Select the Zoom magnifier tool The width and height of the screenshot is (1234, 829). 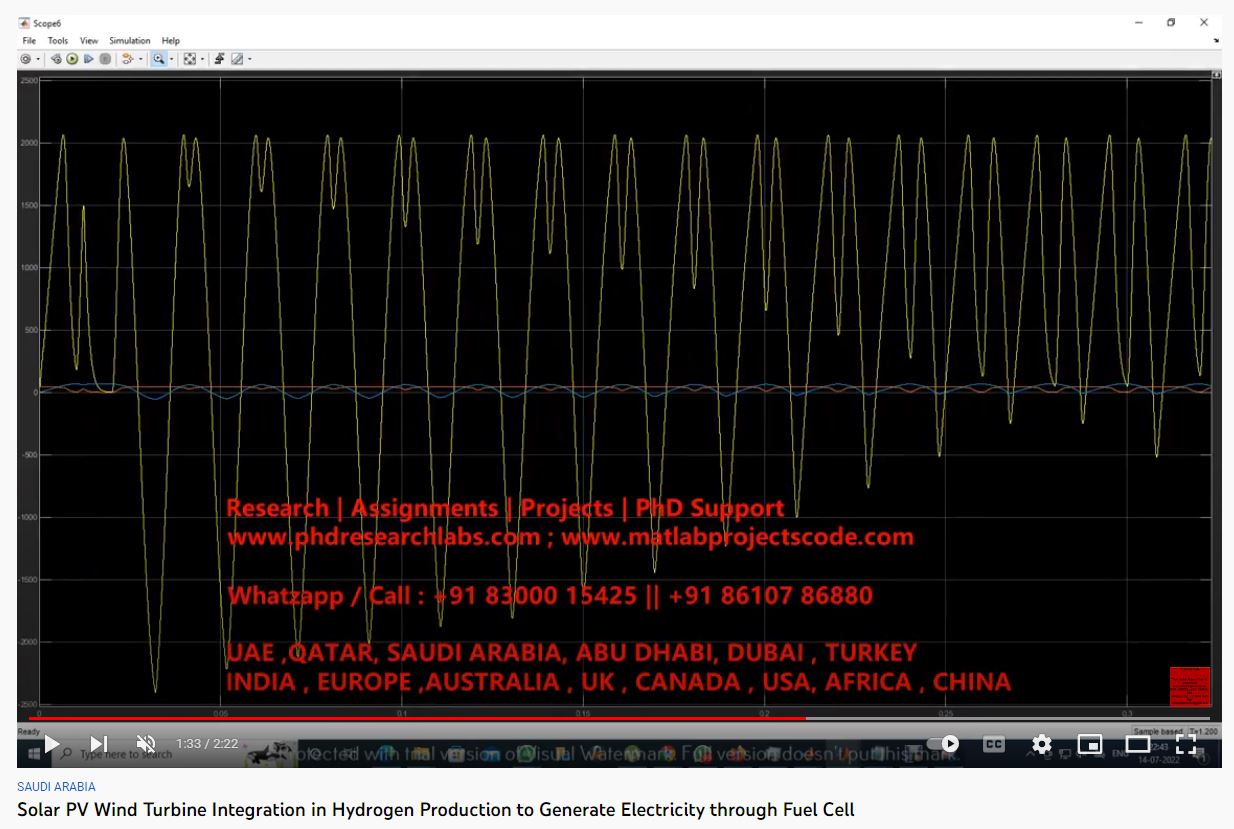(x=158, y=60)
